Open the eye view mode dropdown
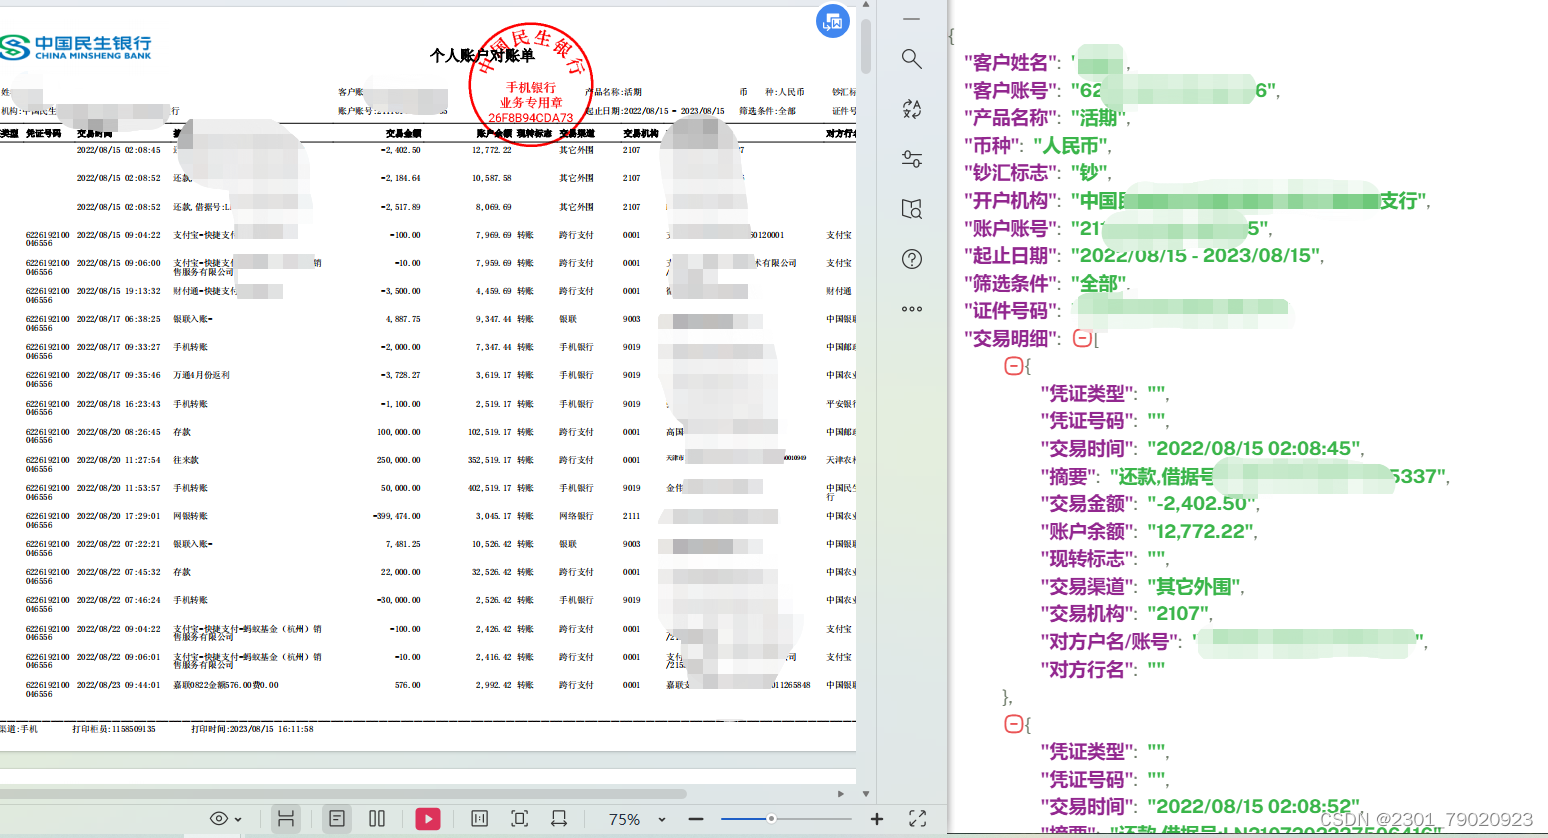The height and width of the screenshot is (838, 1548). click(x=225, y=819)
